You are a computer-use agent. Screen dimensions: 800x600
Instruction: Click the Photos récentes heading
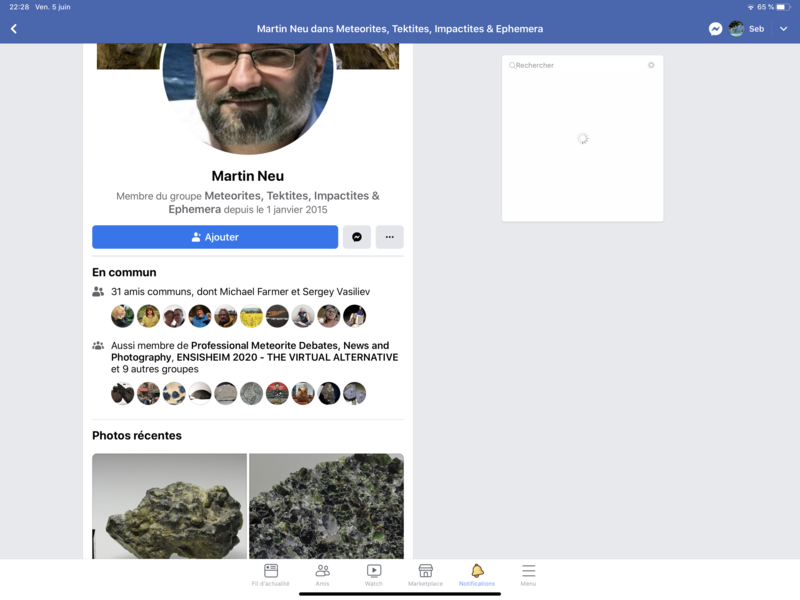(137, 436)
